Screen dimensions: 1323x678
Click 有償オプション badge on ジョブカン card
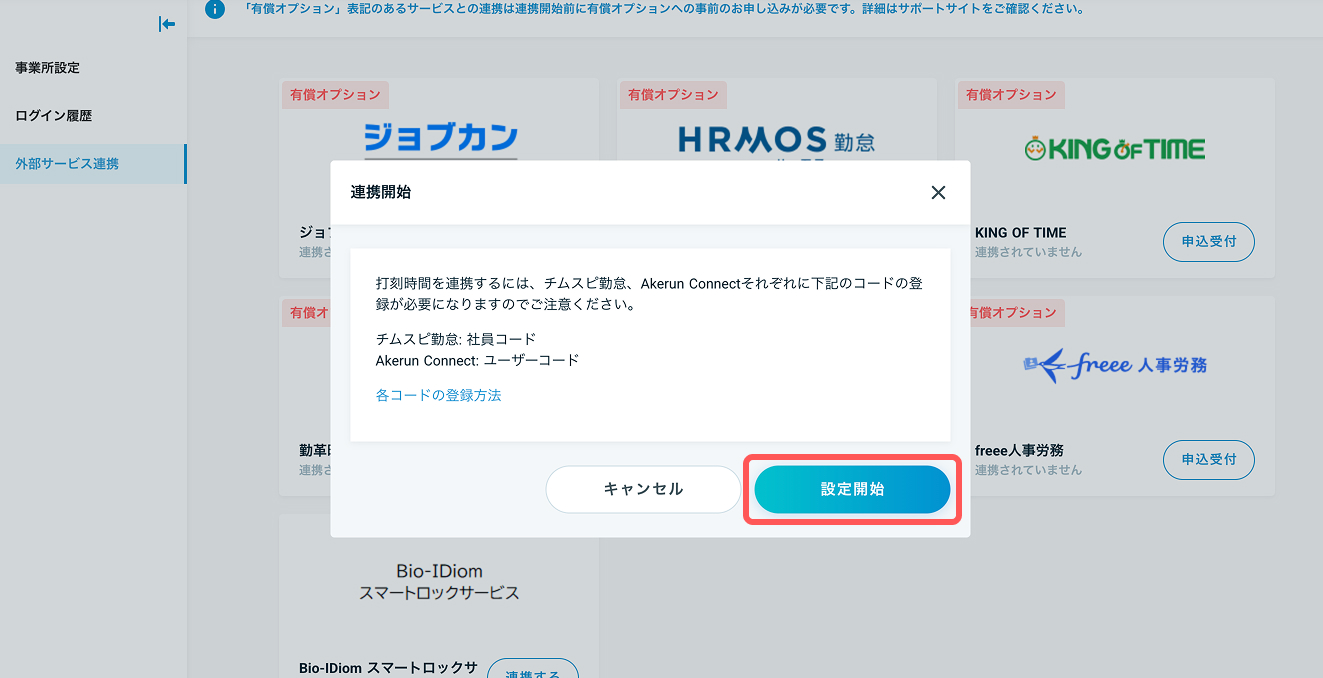click(x=335, y=95)
